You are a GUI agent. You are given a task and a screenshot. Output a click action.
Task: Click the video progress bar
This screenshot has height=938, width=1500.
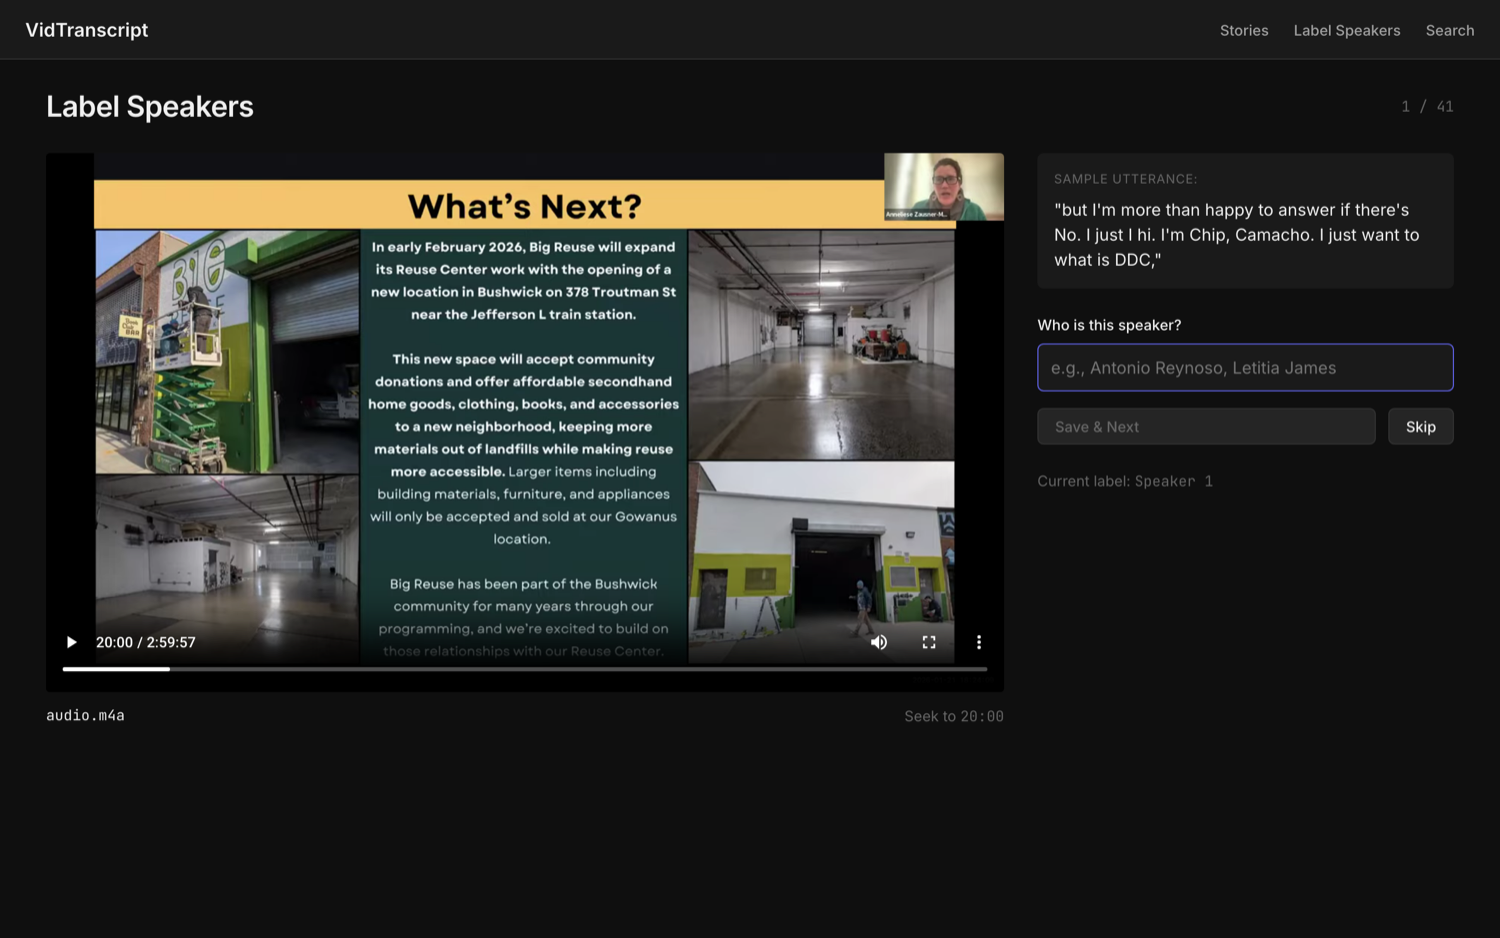(x=525, y=668)
